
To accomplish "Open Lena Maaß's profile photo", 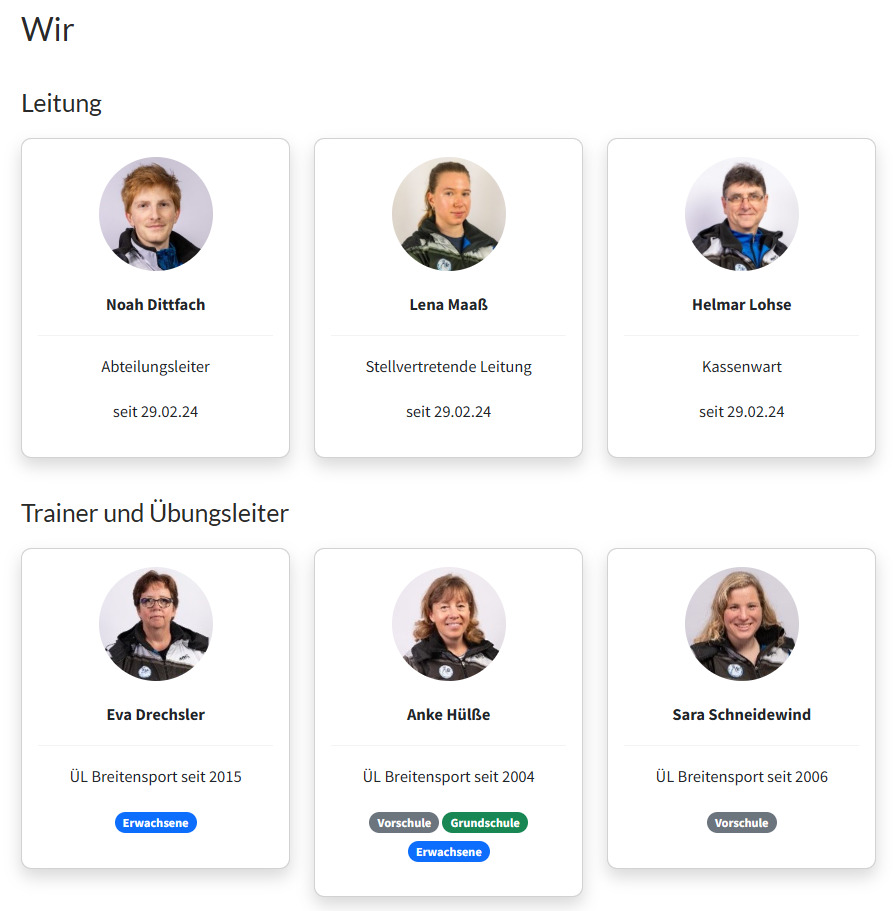I will (449, 214).
